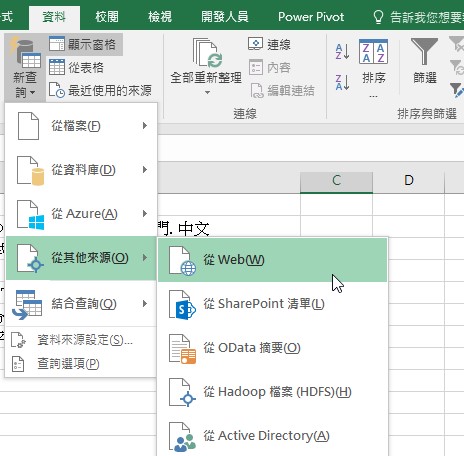Click the query options checklist icon
The image size is (464, 456).
18,364
